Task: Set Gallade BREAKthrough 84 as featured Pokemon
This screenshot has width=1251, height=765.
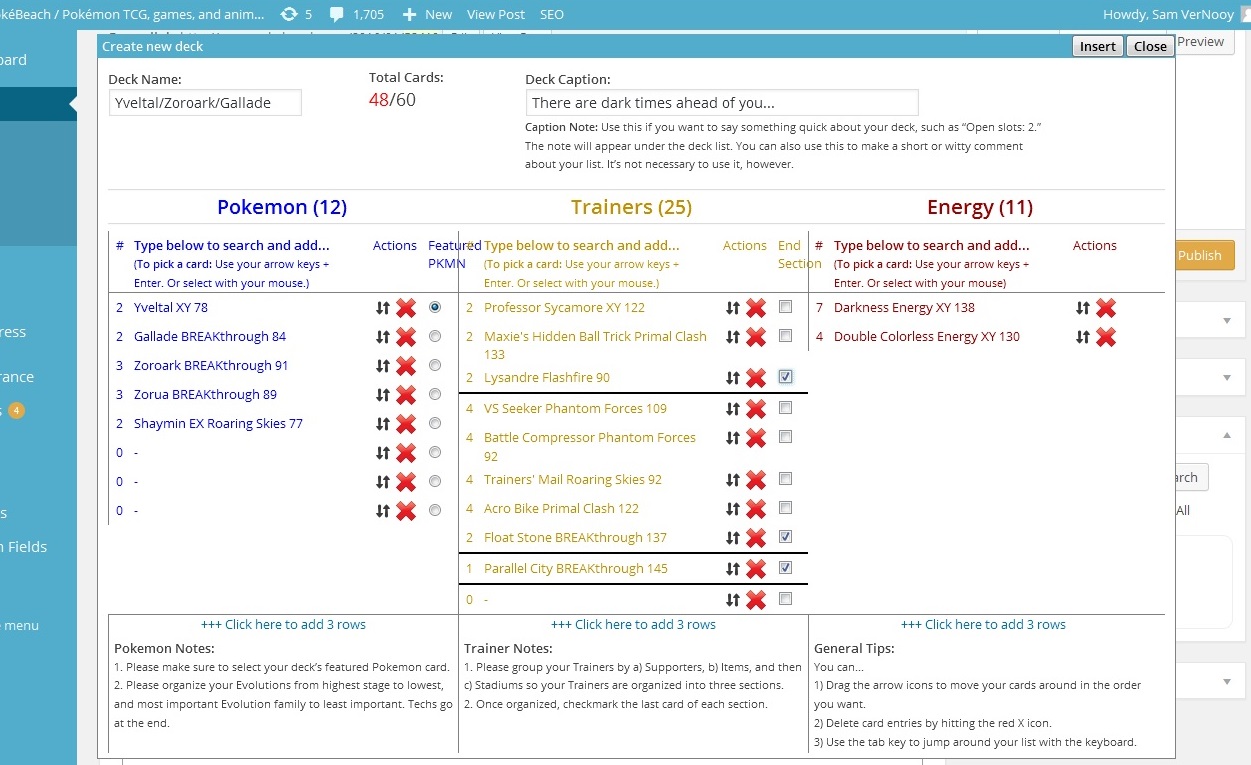Action: pyautogui.click(x=434, y=336)
